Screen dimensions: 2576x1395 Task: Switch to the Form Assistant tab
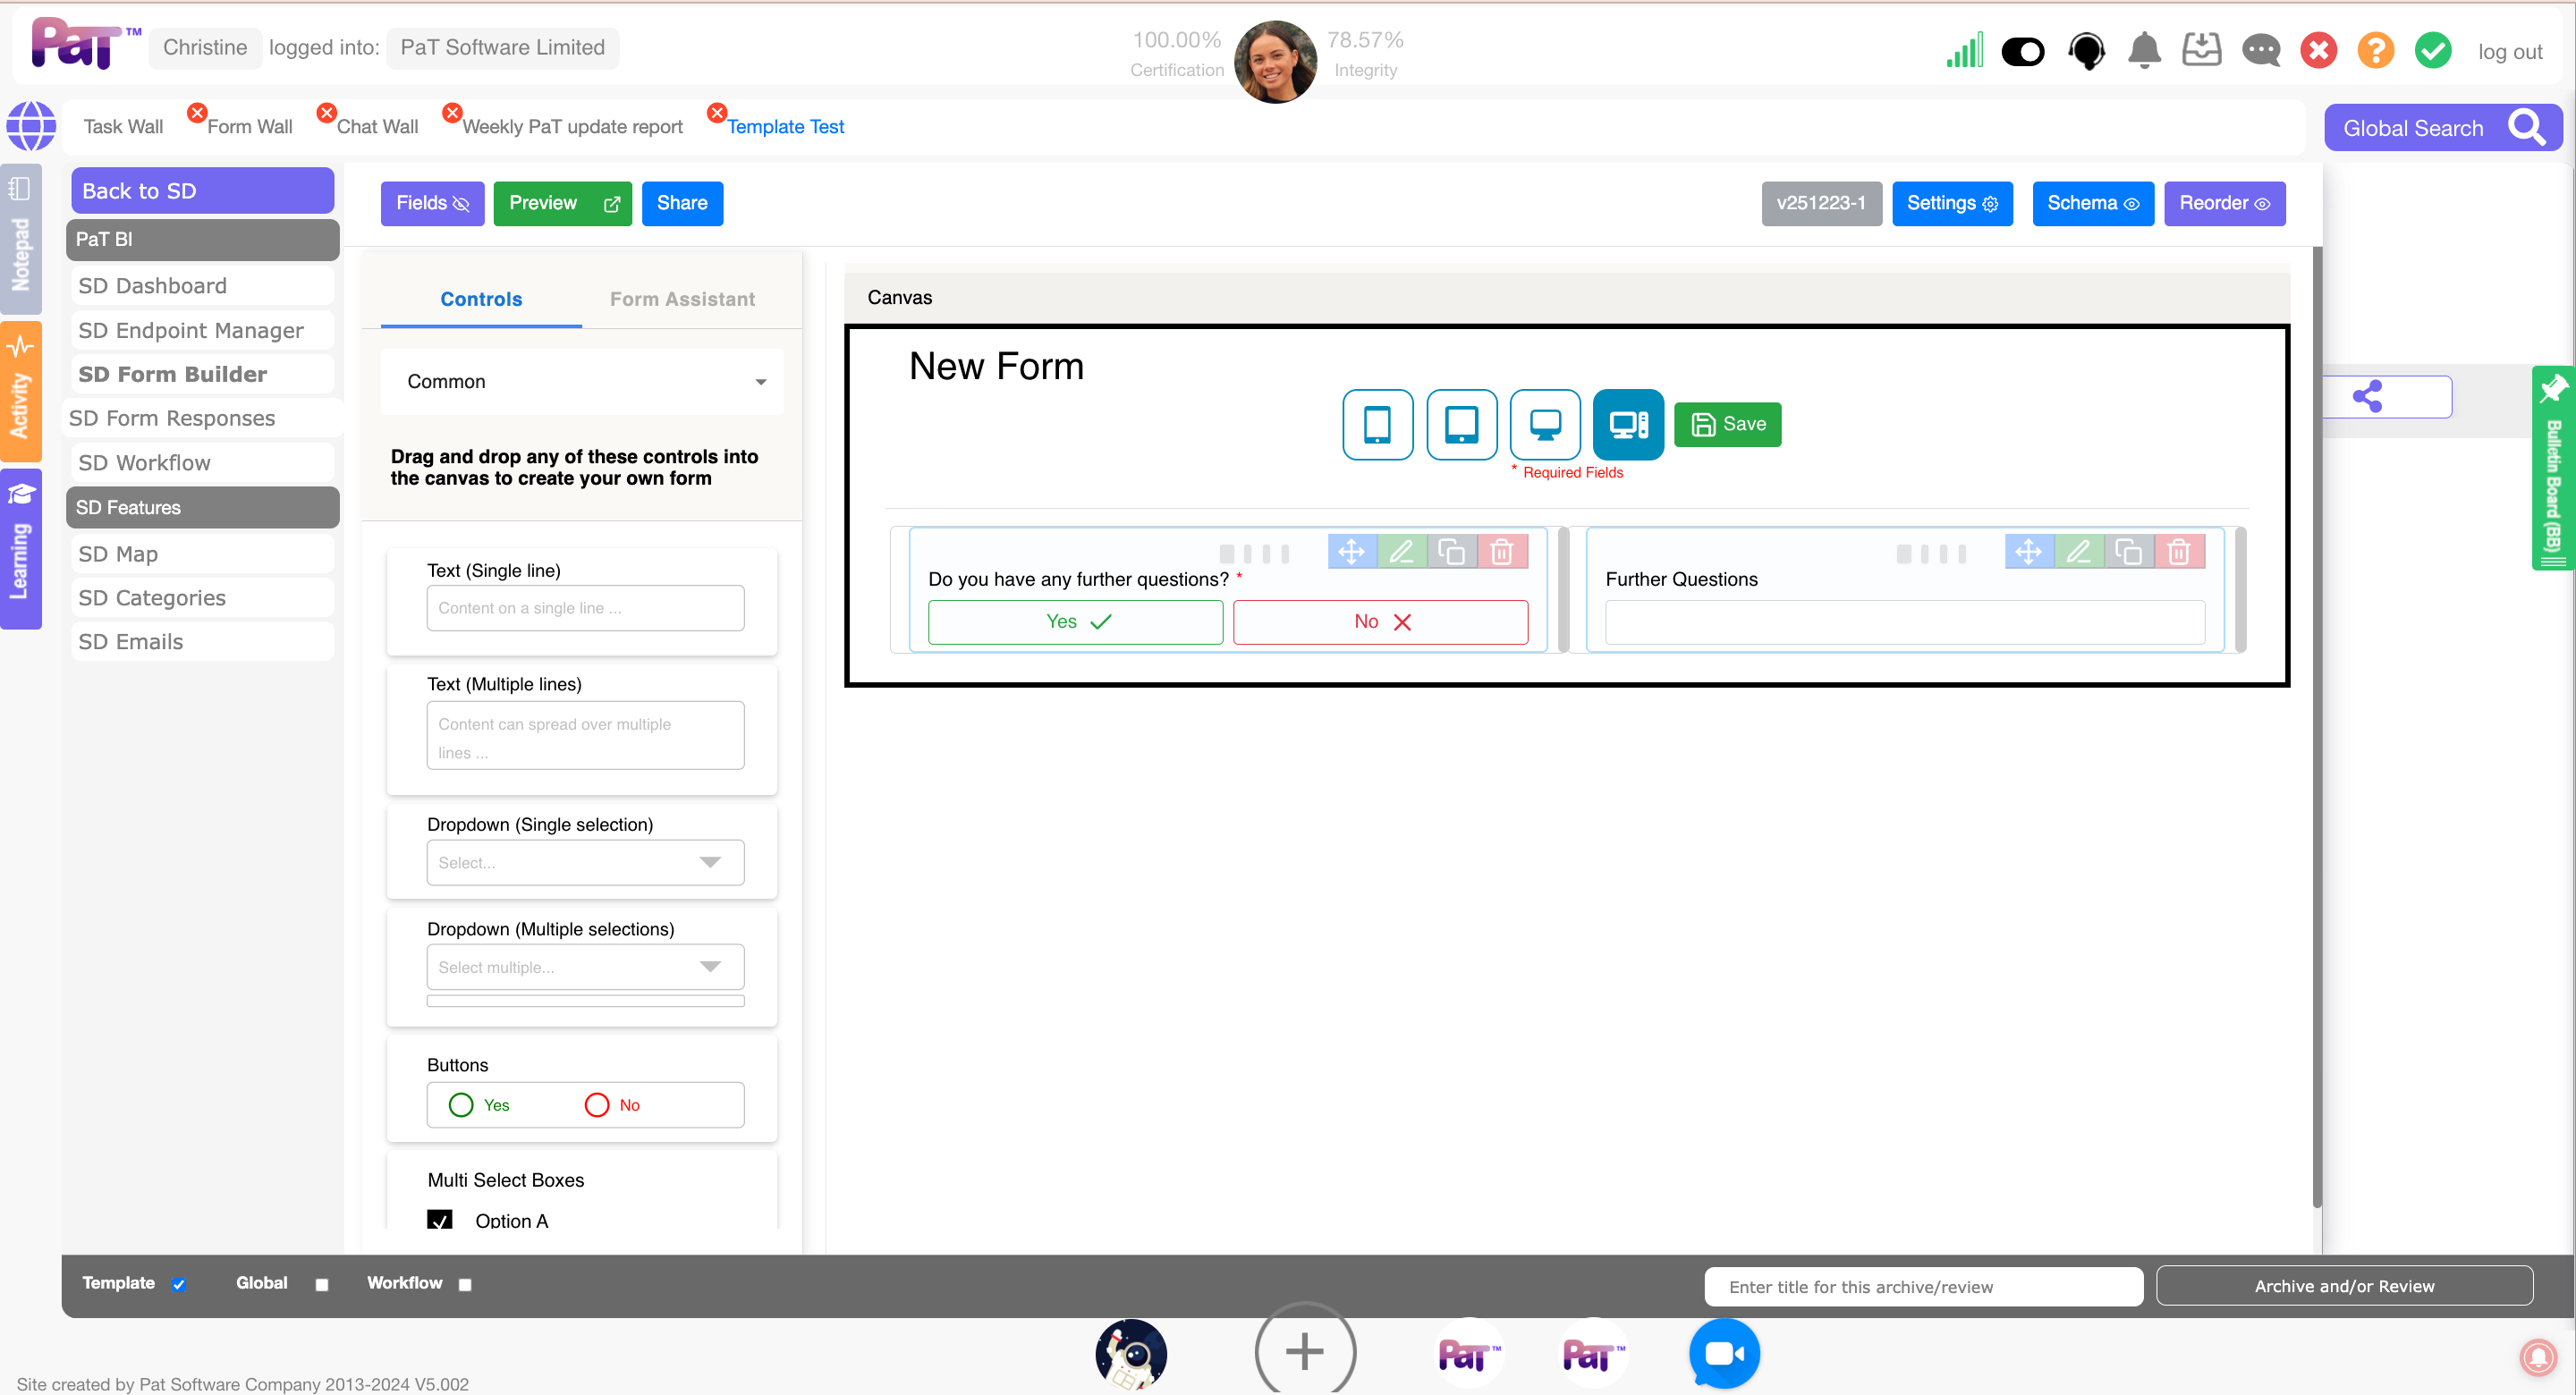pos(682,299)
